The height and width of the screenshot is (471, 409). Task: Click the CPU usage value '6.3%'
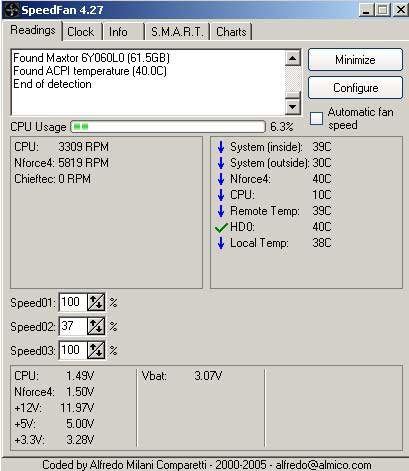click(282, 127)
